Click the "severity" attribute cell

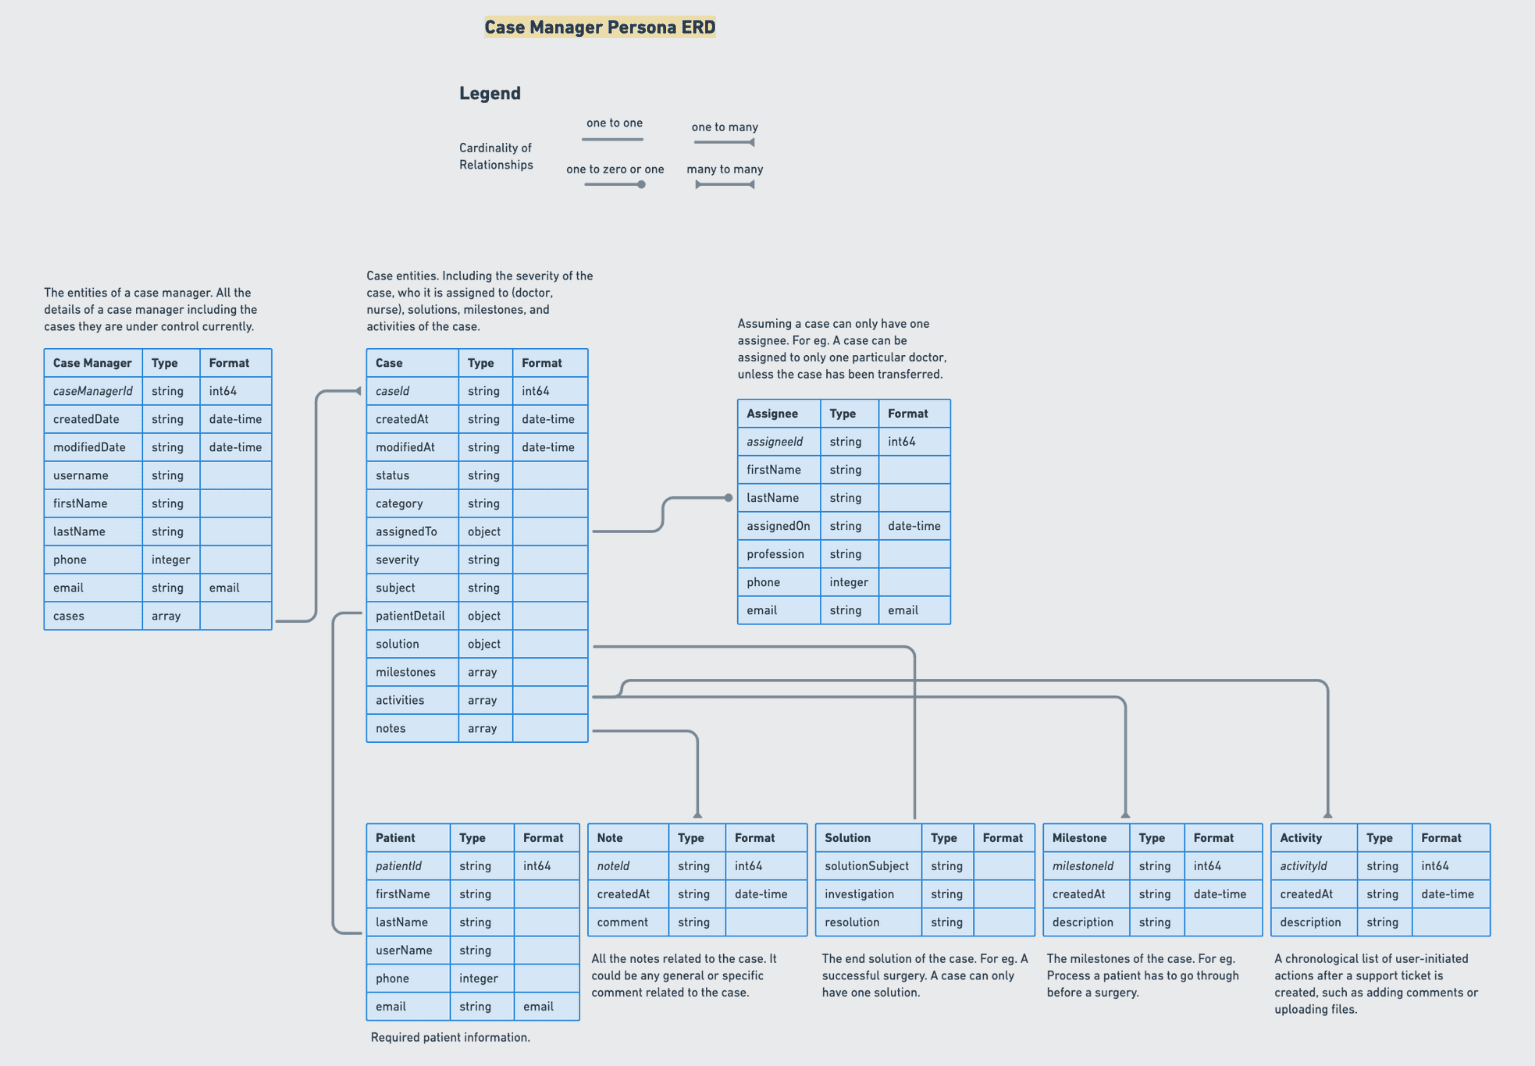[x=413, y=560]
